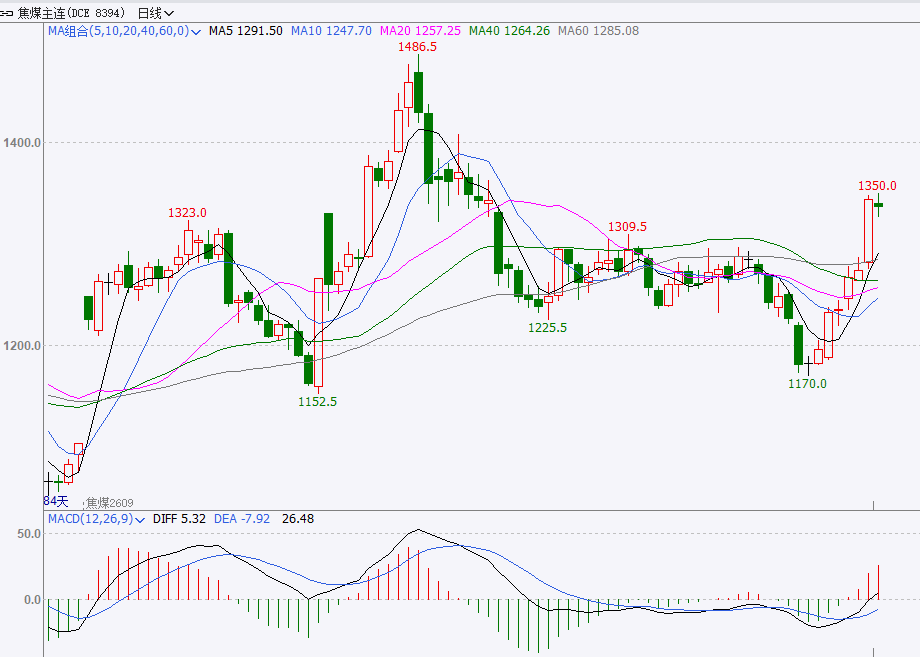Click the 1400.0 price axis label
This screenshot has width=920, height=657.
(x=22, y=143)
